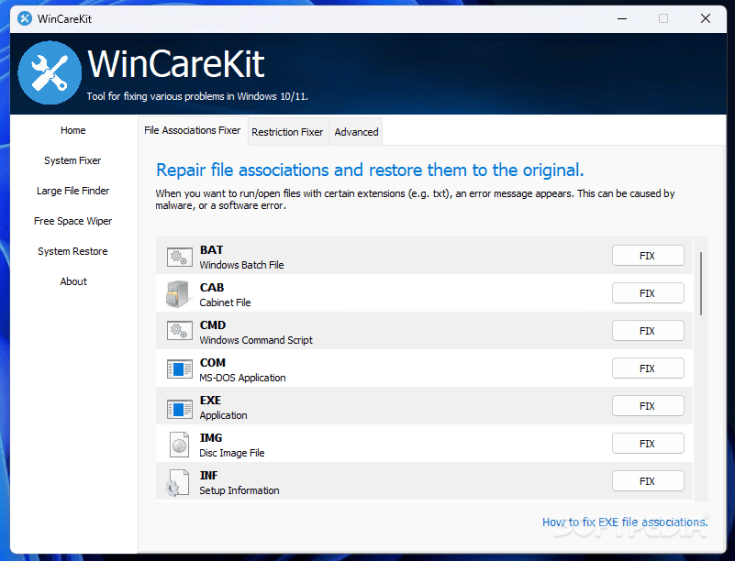Fix the BAT file association
The image size is (735, 561).
[x=648, y=256]
